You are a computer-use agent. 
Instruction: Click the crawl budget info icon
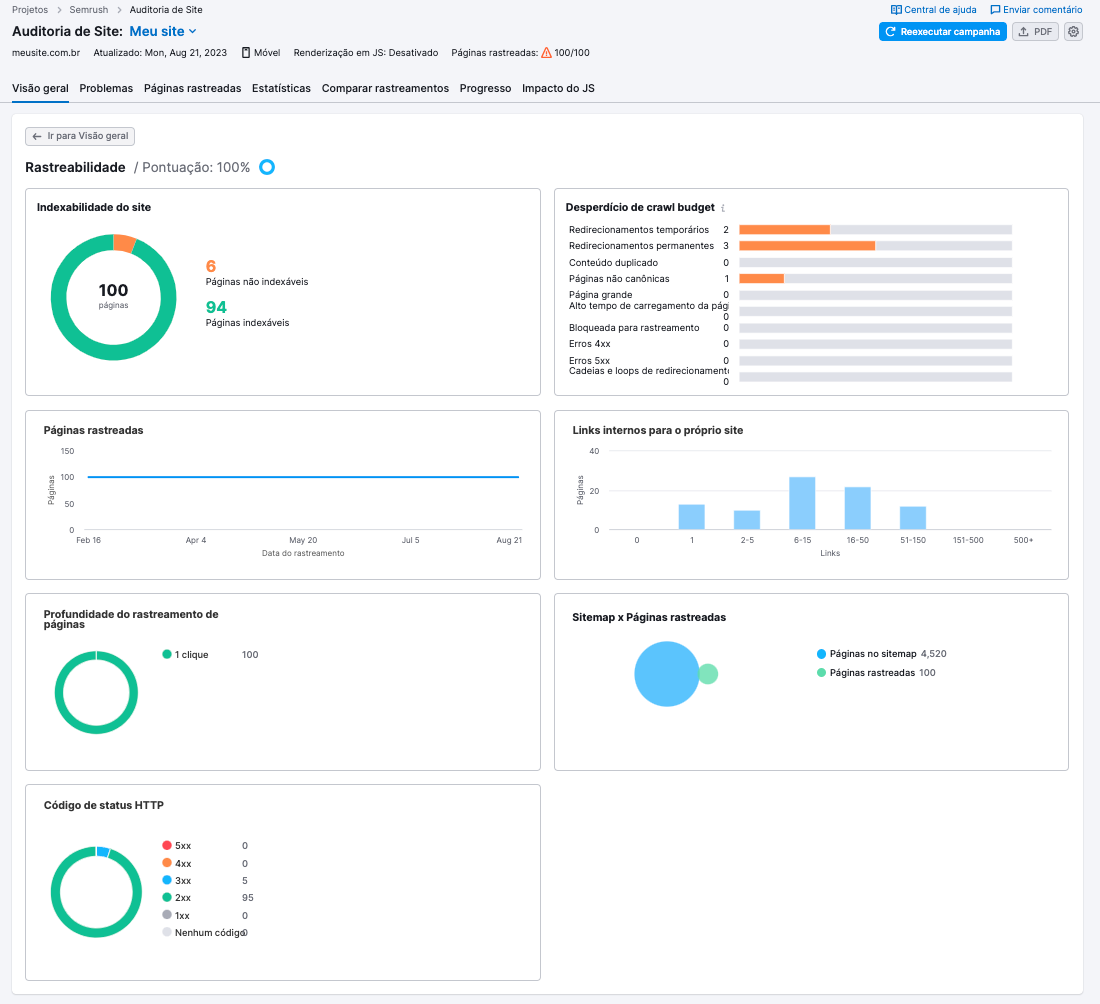(723, 208)
